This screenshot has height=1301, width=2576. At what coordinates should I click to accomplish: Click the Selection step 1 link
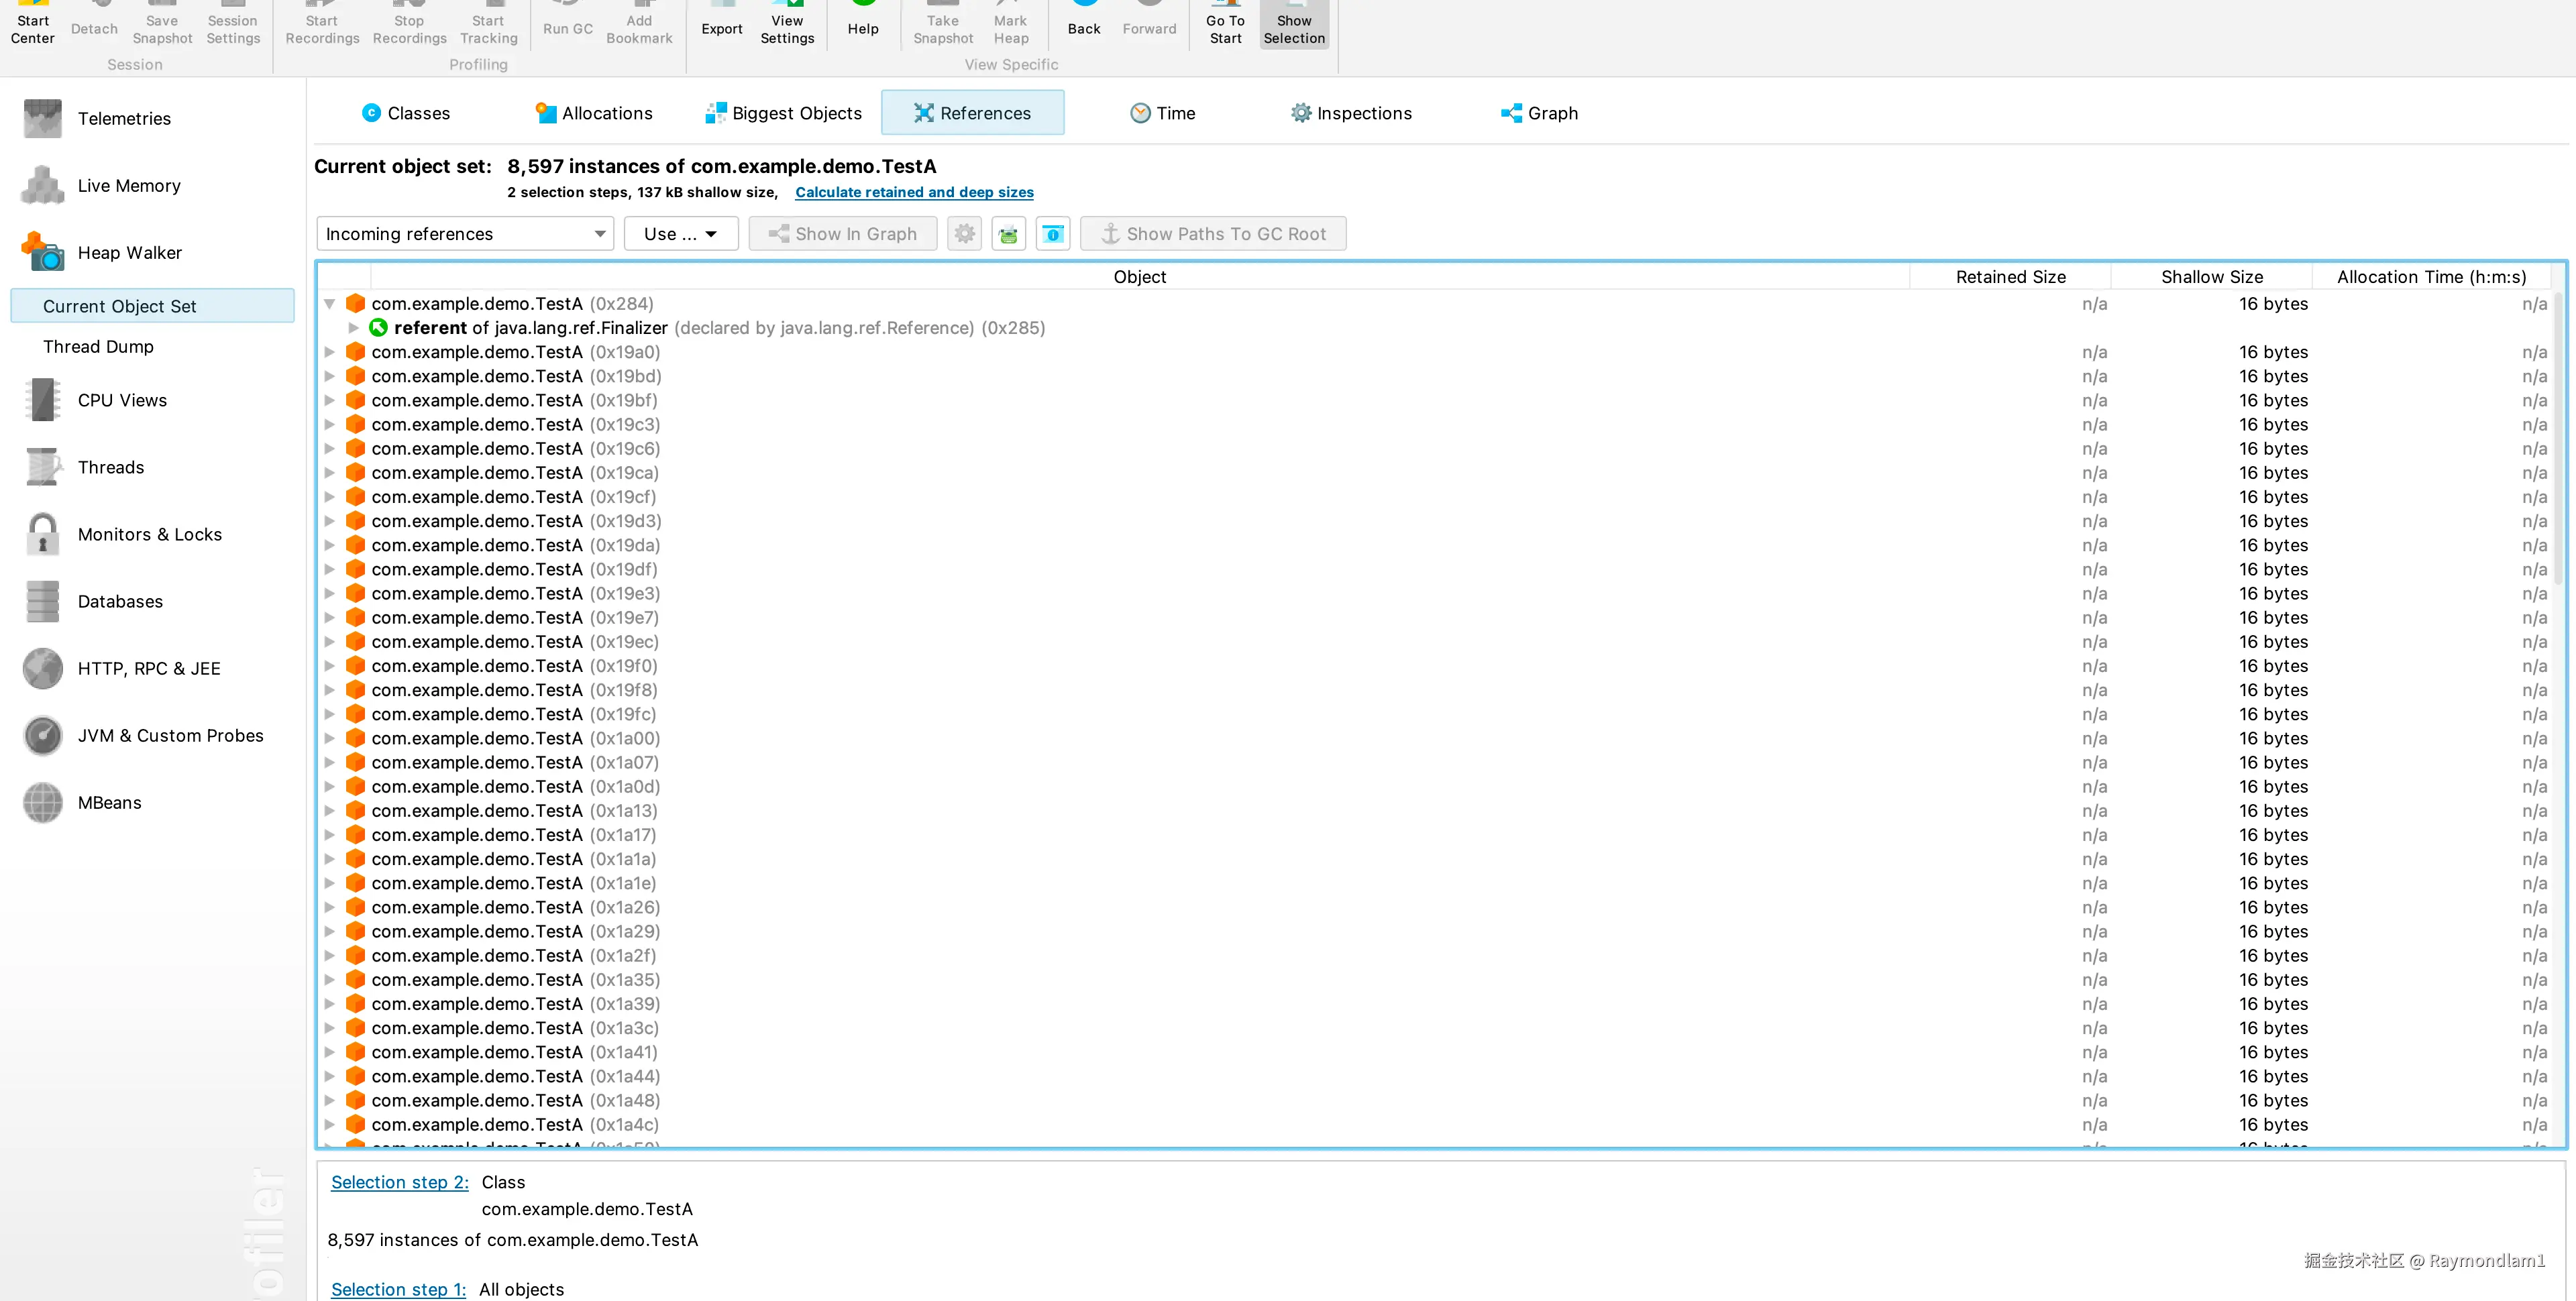tap(398, 1289)
